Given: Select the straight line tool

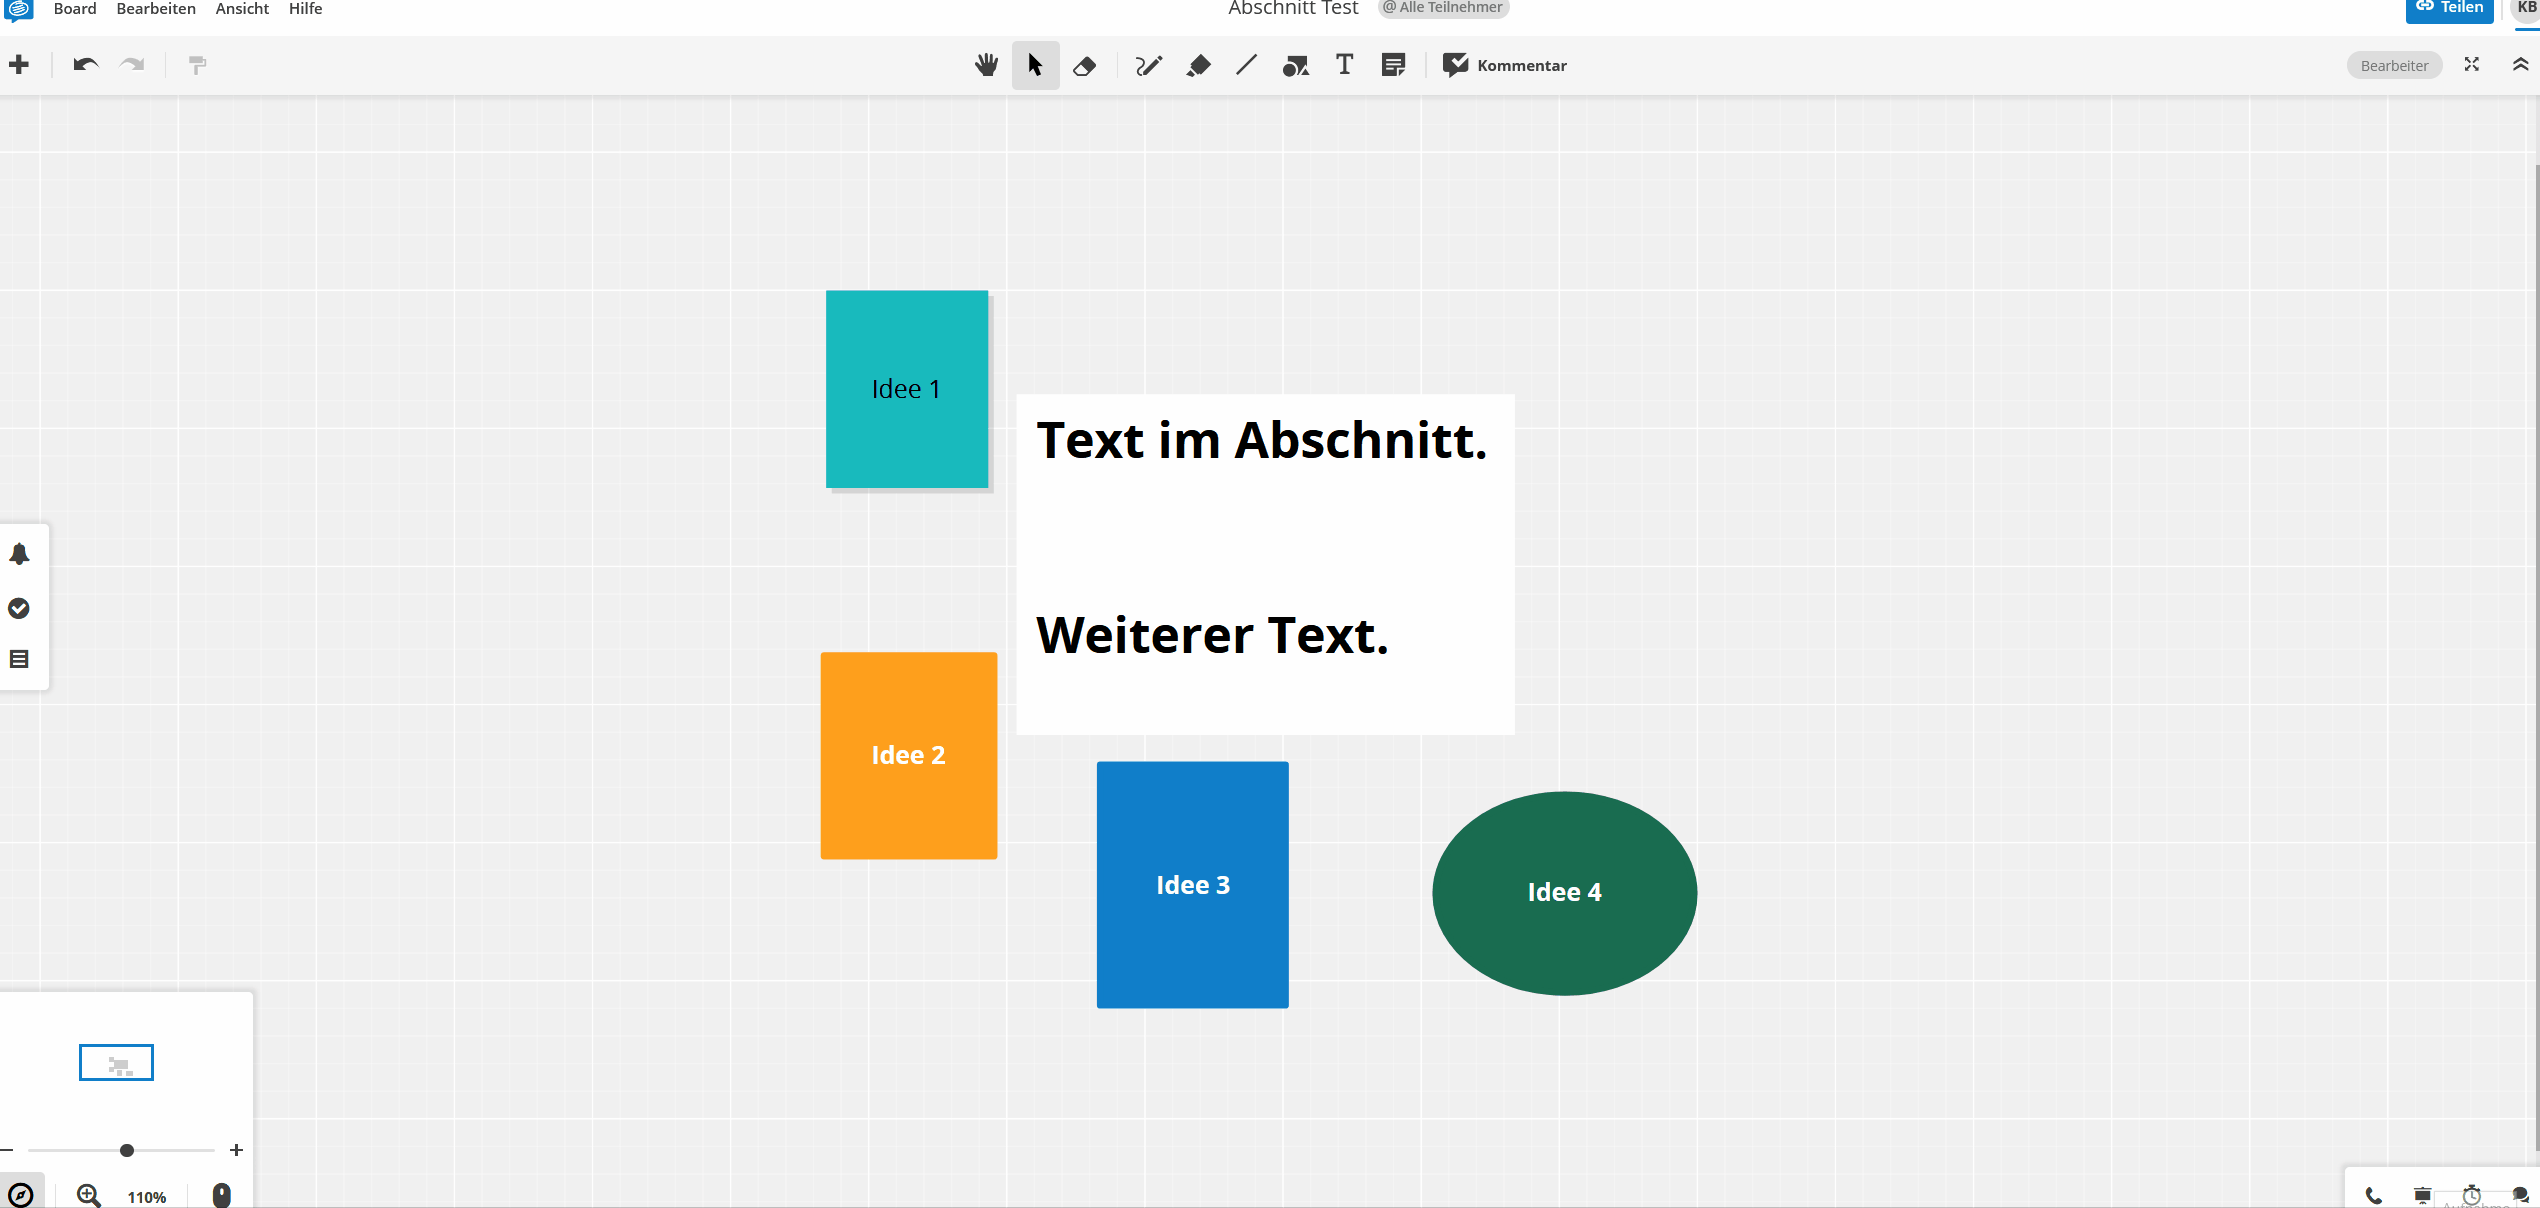Looking at the screenshot, I should point(1246,65).
